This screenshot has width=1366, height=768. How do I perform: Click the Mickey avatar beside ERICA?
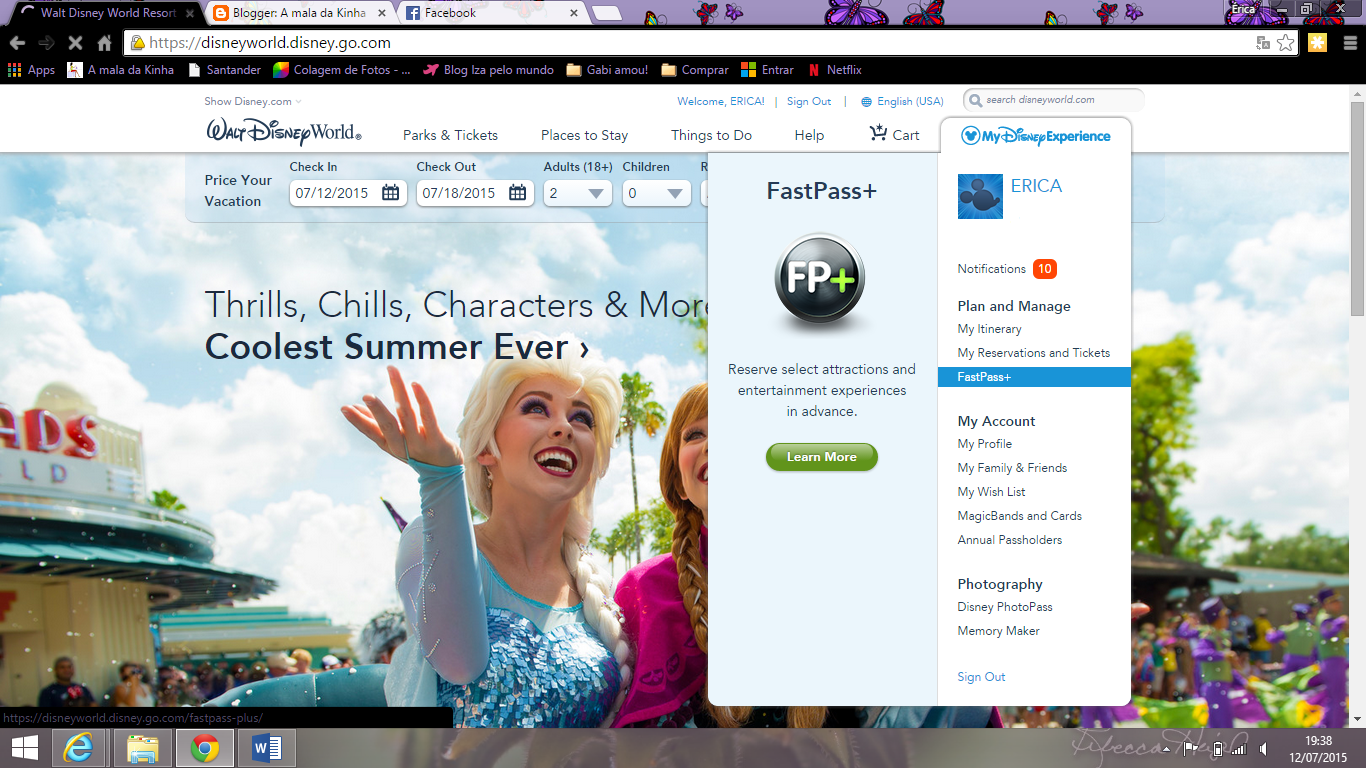[980, 196]
